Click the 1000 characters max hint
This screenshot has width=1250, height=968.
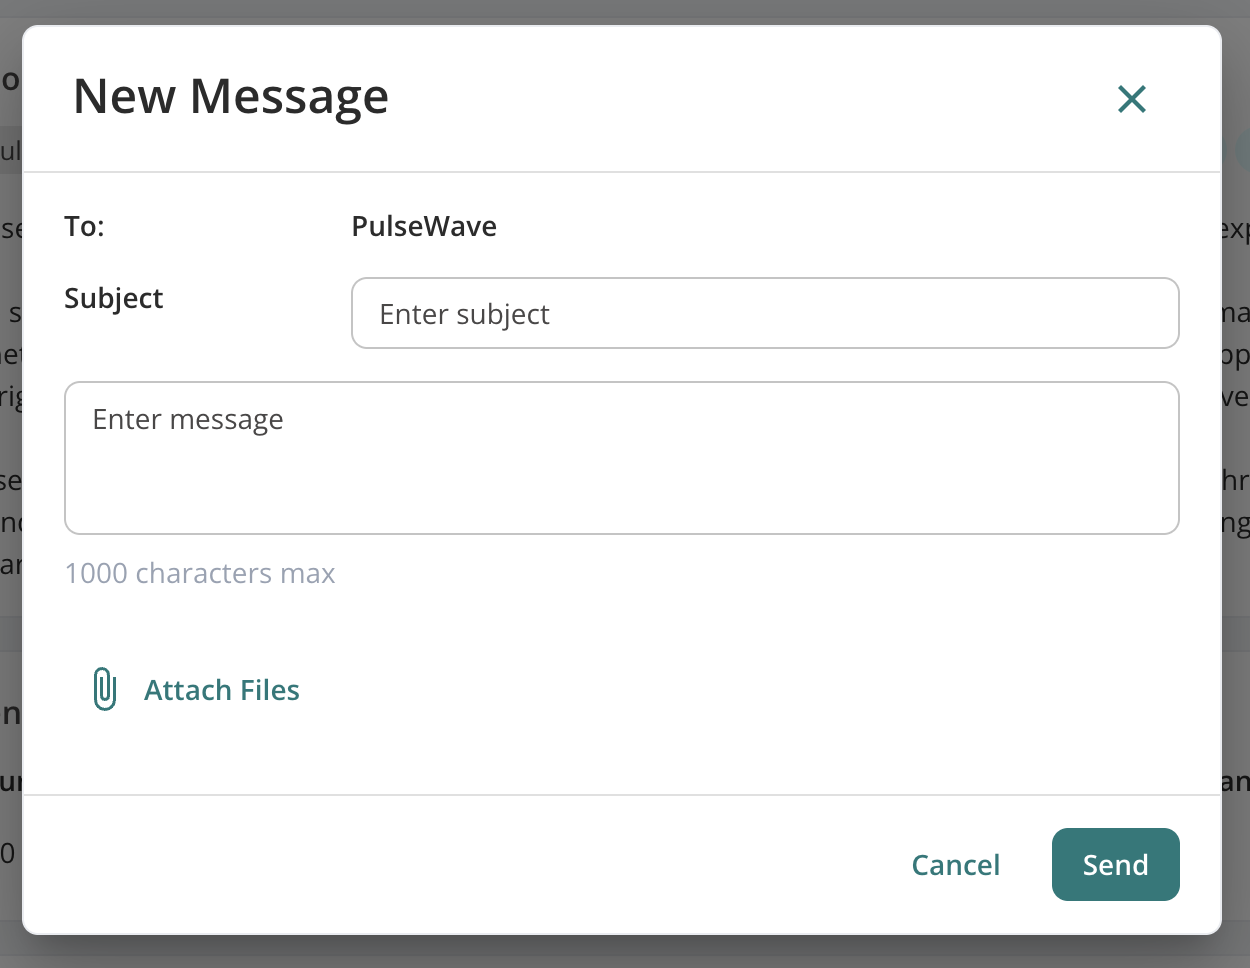[x=200, y=573]
